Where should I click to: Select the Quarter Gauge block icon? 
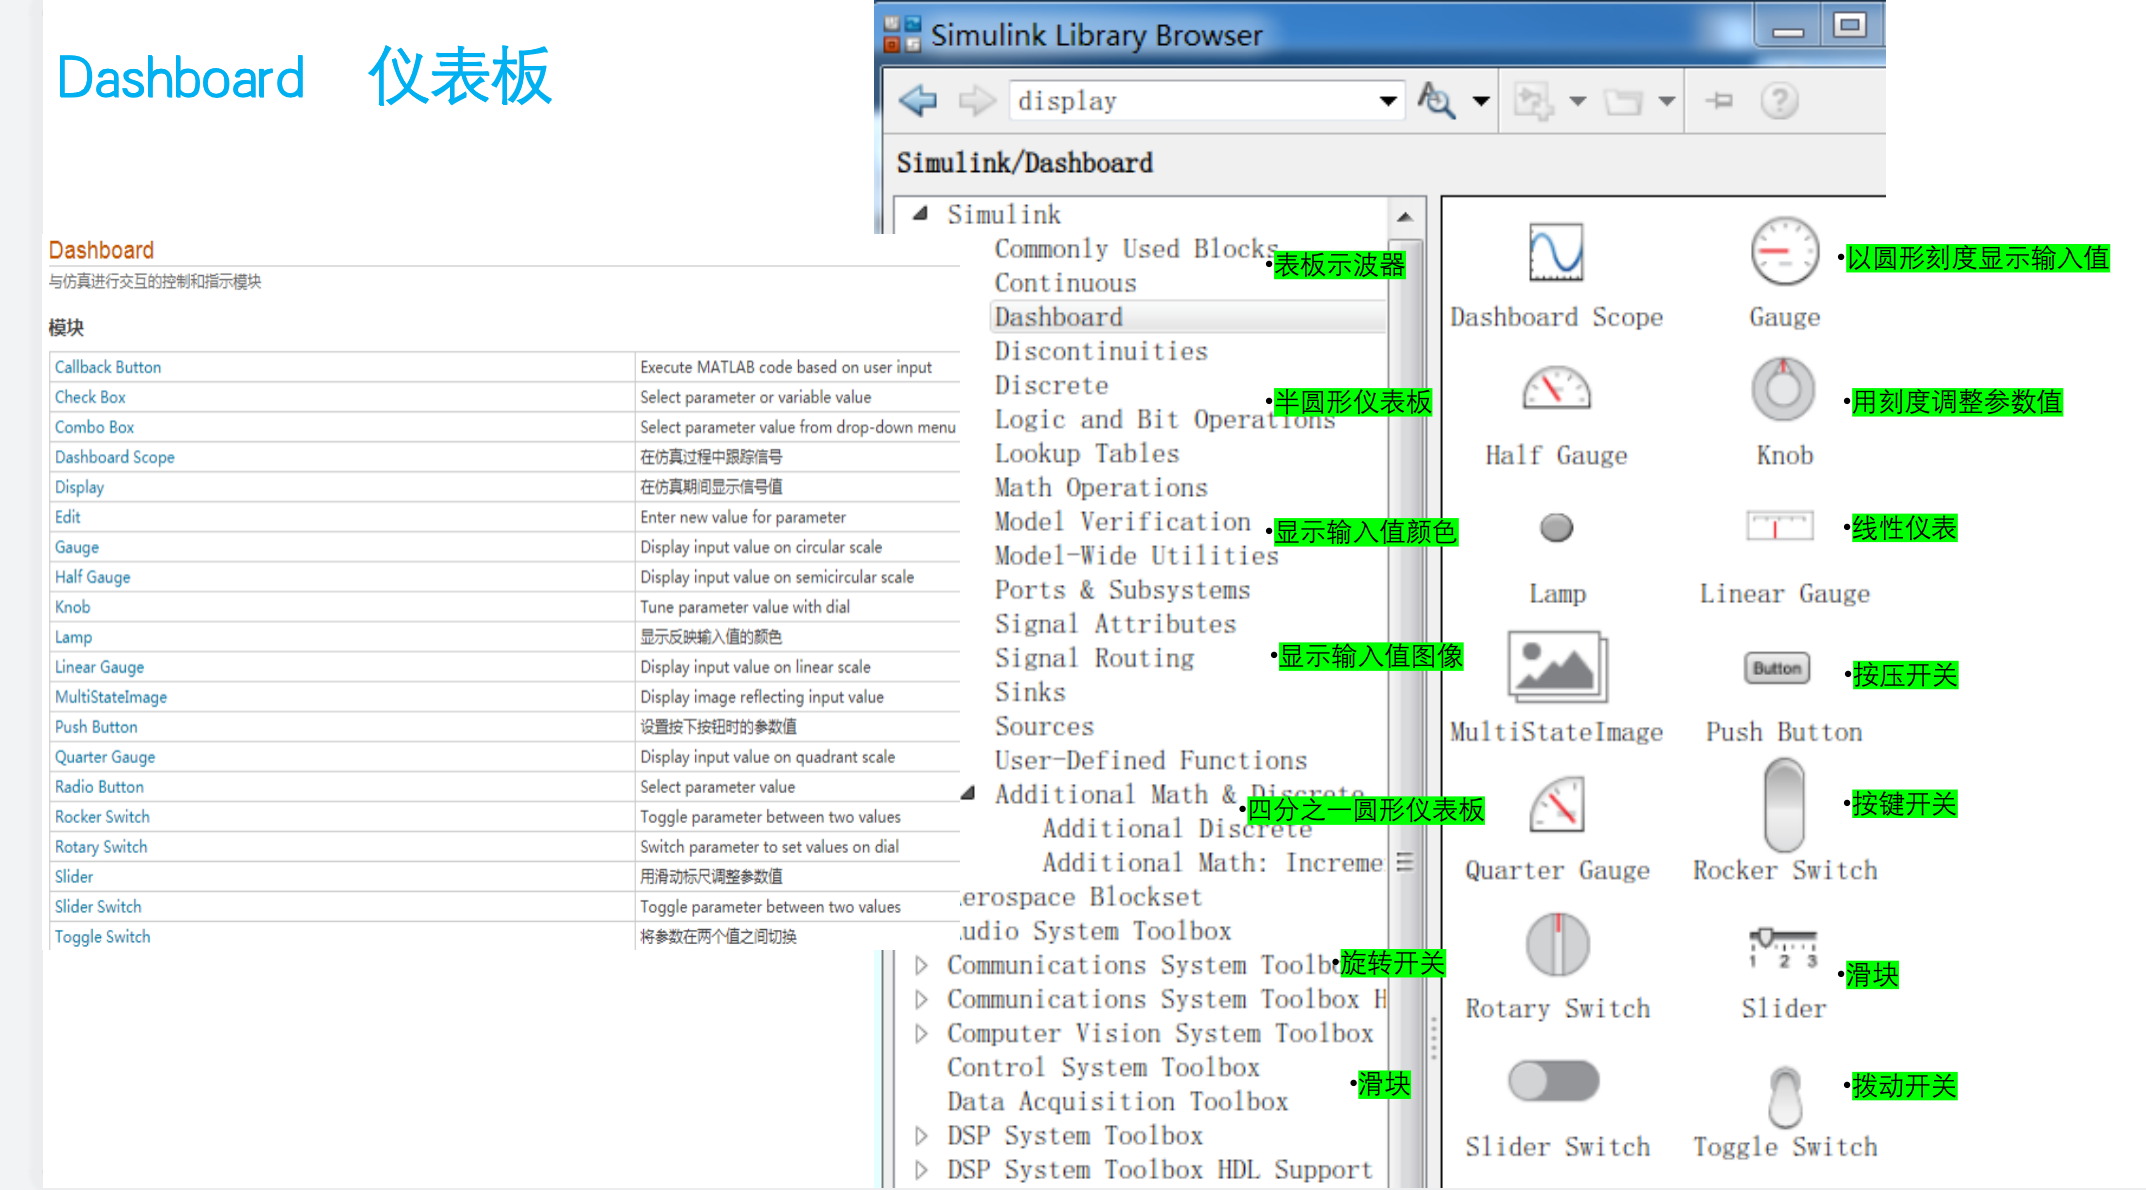click(1557, 805)
